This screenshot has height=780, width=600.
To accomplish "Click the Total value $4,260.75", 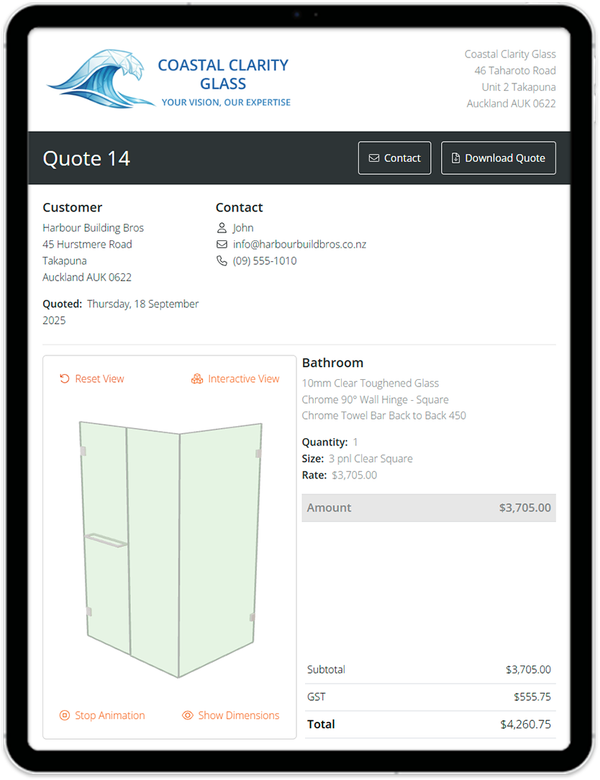I will click(x=526, y=724).
